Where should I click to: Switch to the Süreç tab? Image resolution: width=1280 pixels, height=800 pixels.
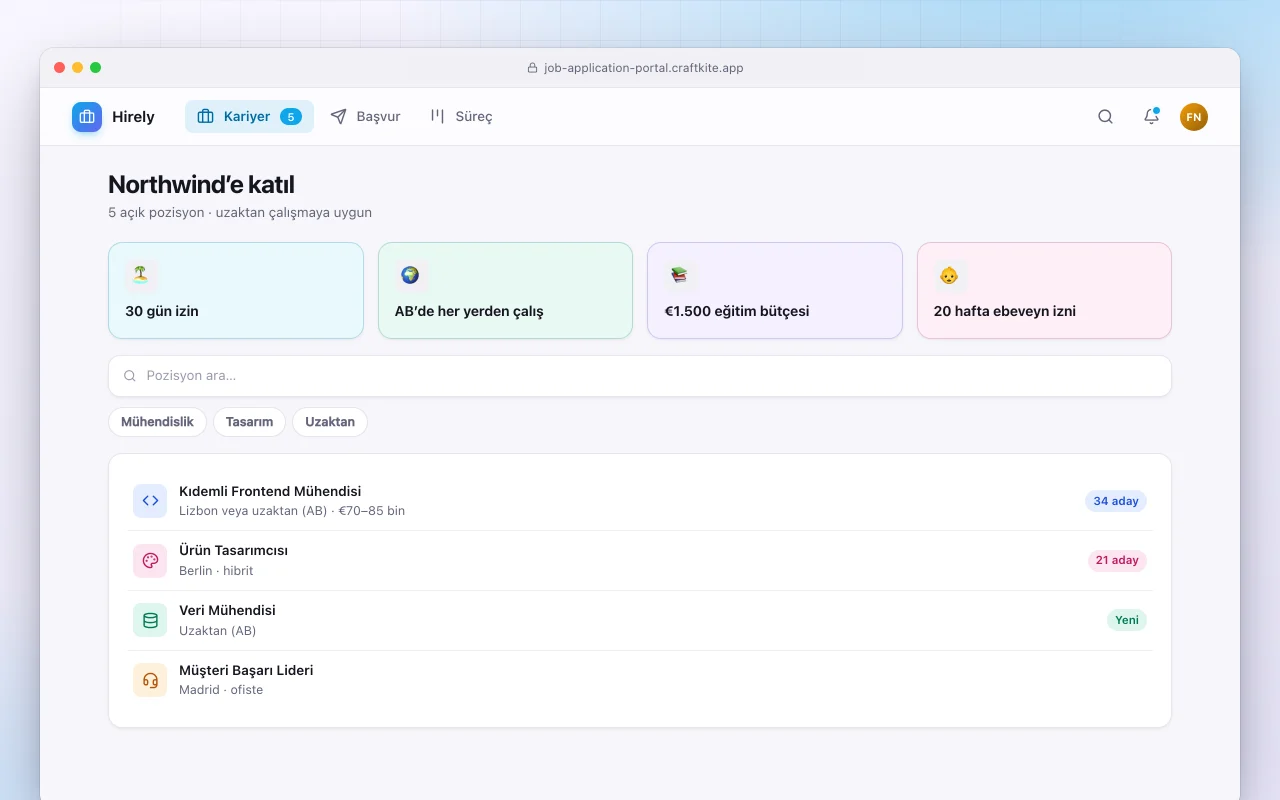click(x=461, y=117)
